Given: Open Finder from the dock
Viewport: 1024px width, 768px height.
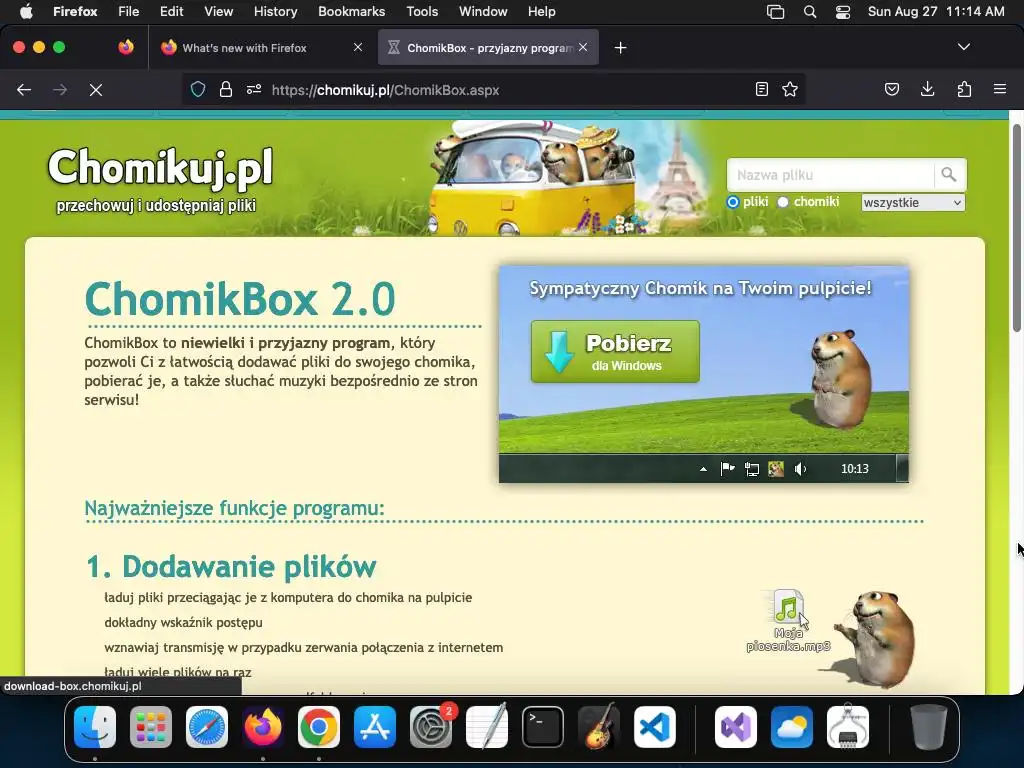Looking at the screenshot, I should coord(95,727).
